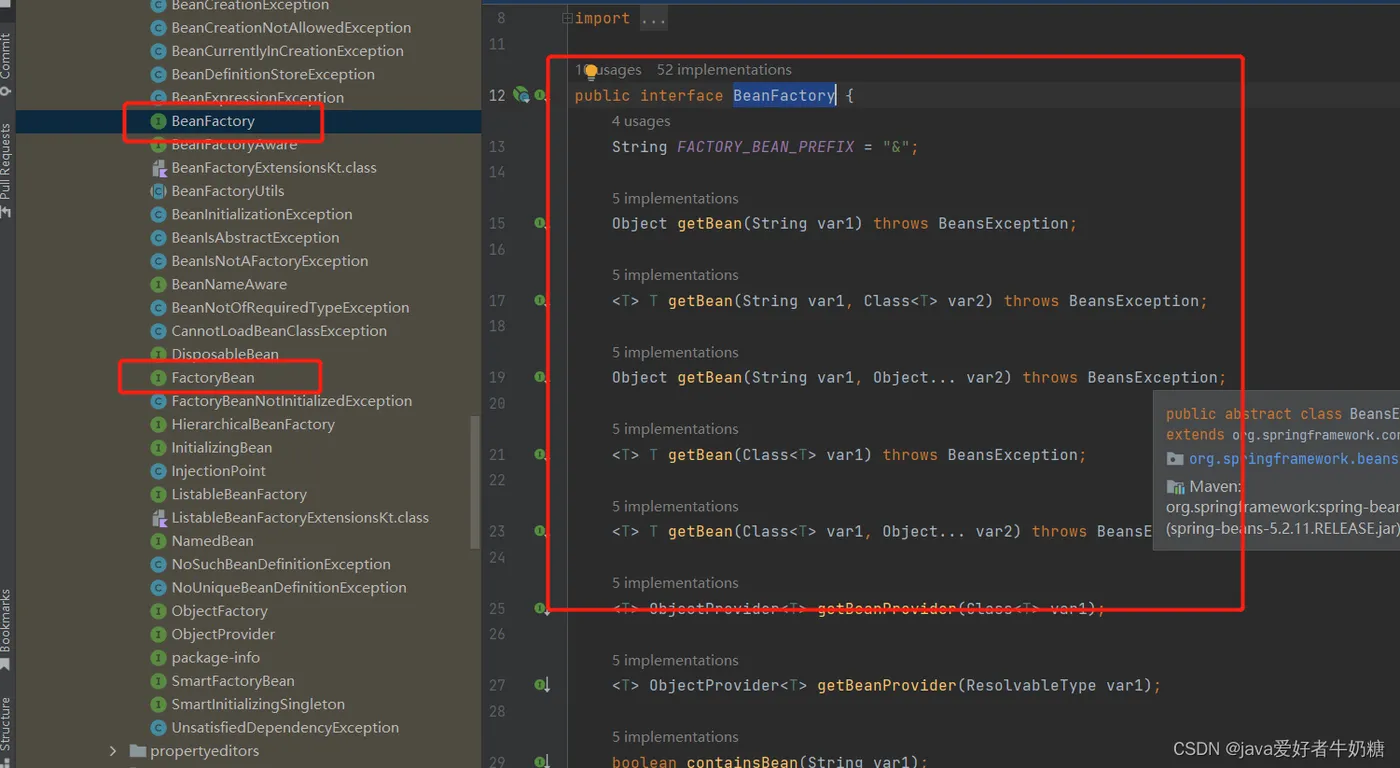This screenshot has height=768, width=1400.
Task: Open 5 implementations hint above line 17
Action: pos(675,275)
